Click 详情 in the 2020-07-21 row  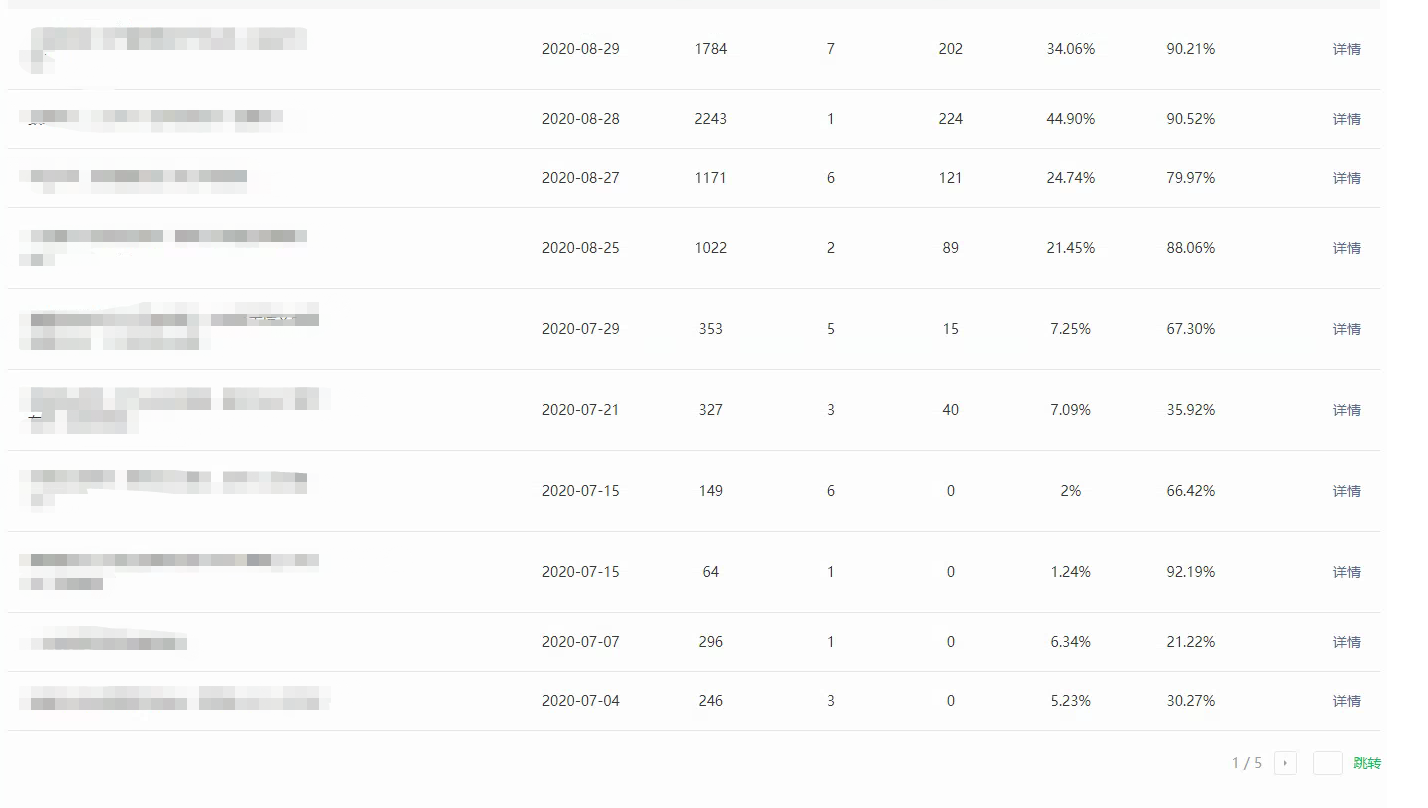[1346, 410]
